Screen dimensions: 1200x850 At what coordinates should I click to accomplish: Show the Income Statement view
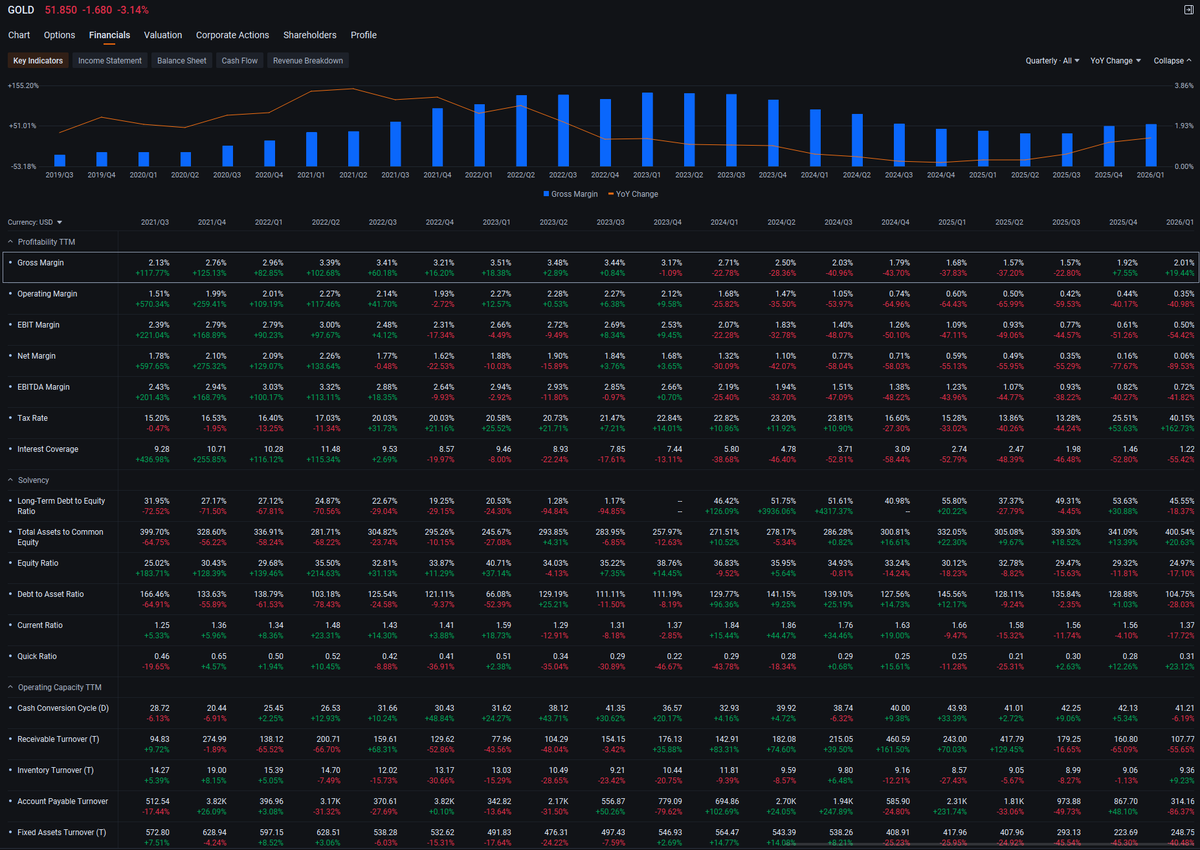tap(110, 61)
